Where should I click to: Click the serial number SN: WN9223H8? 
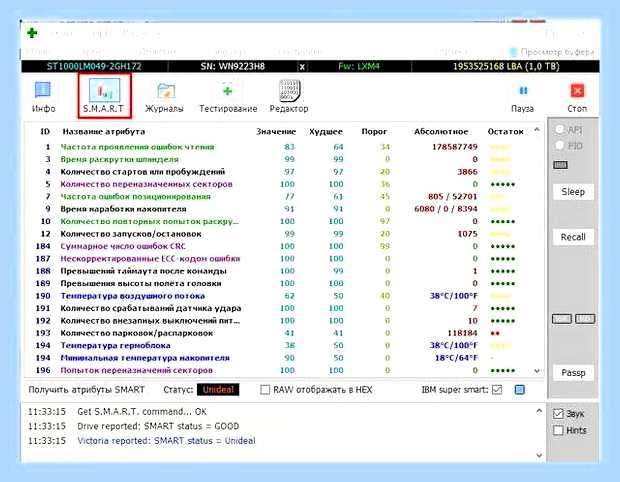coord(232,66)
